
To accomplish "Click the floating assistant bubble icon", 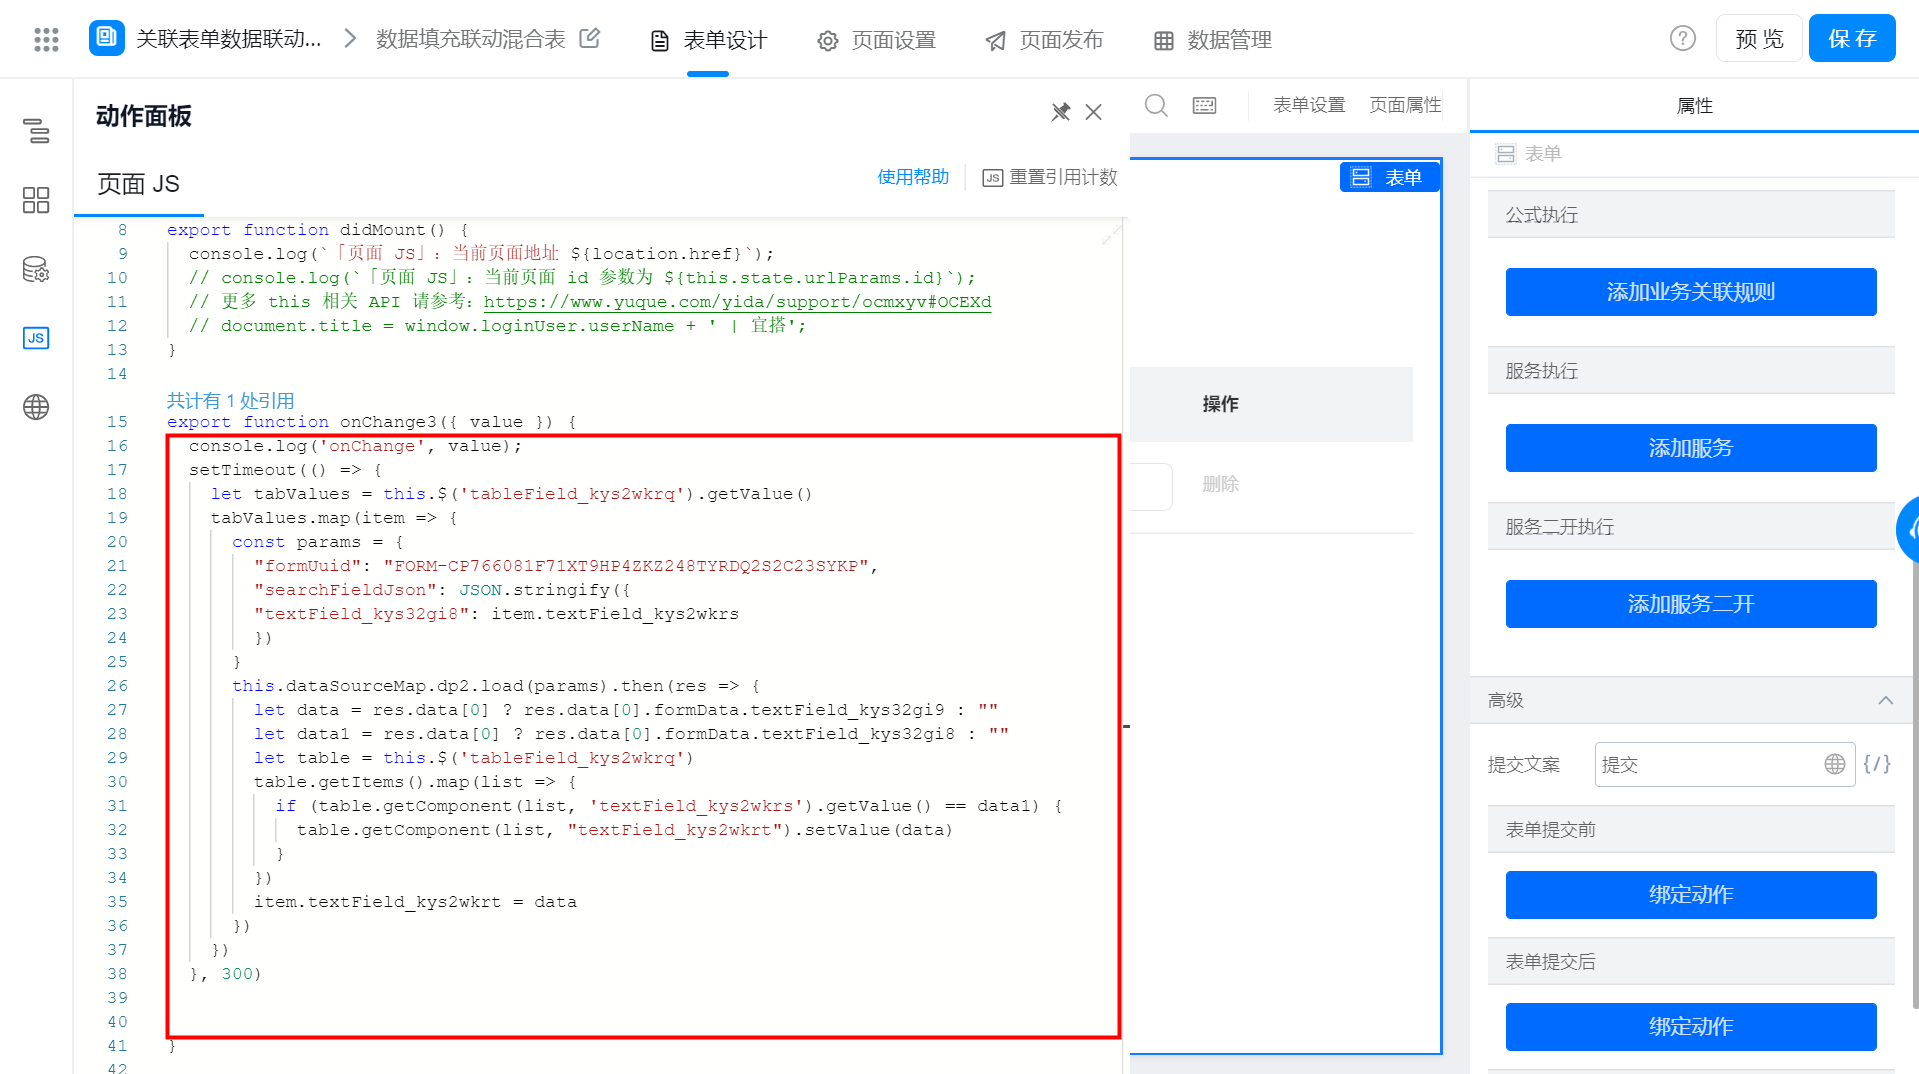I will tap(1909, 530).
